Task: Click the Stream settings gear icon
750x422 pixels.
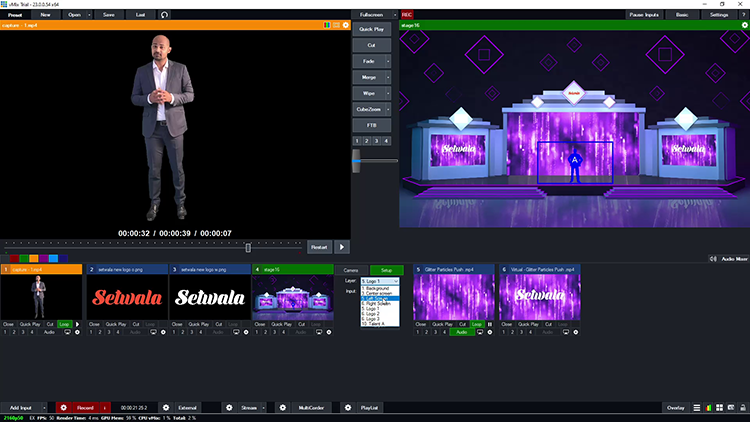Action: (228, 408)
